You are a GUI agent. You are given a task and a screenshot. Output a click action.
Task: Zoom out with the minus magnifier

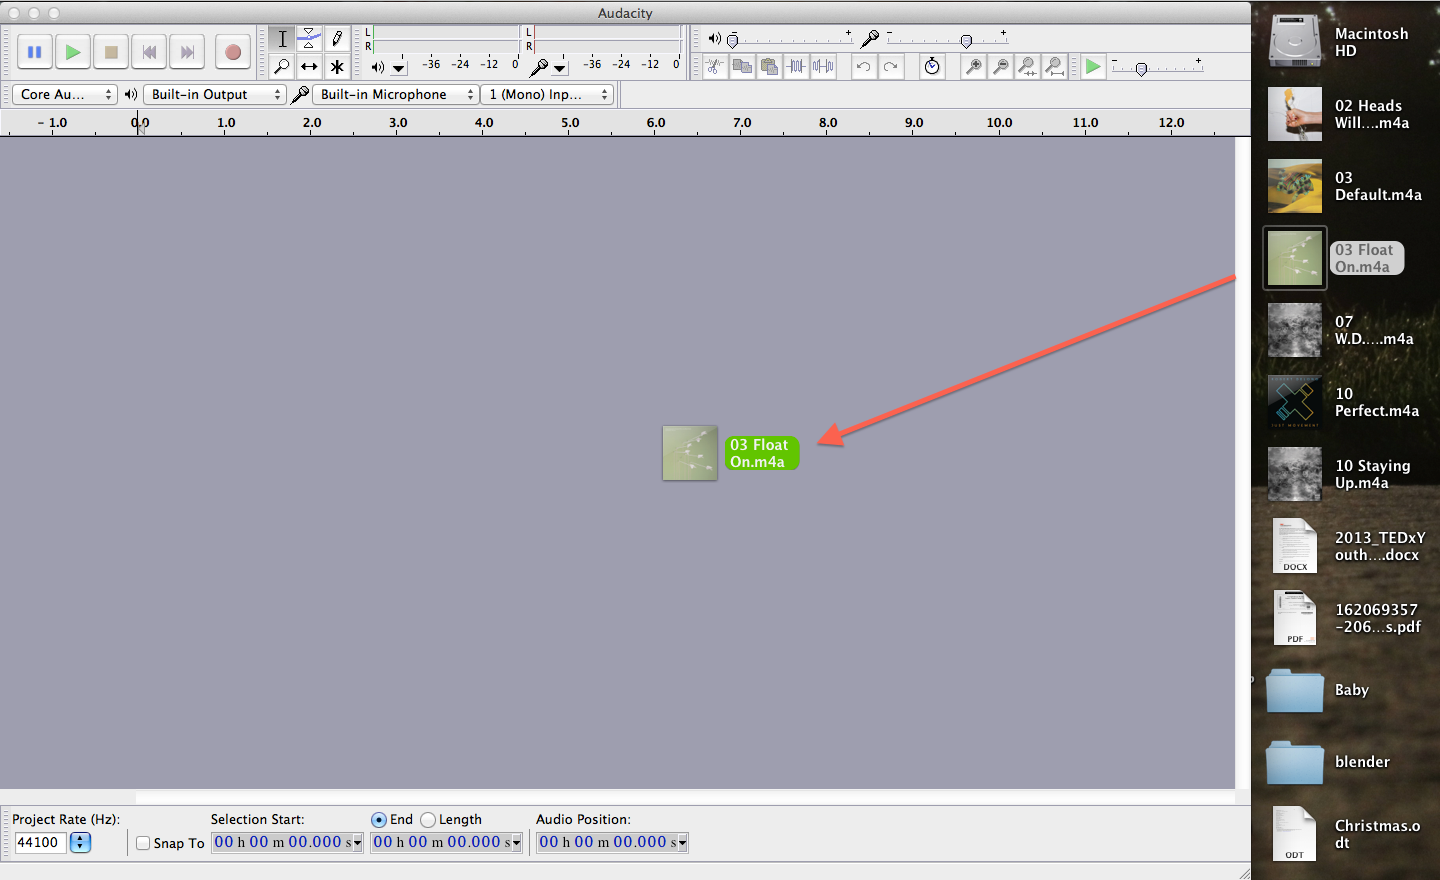coord(1000,67)
